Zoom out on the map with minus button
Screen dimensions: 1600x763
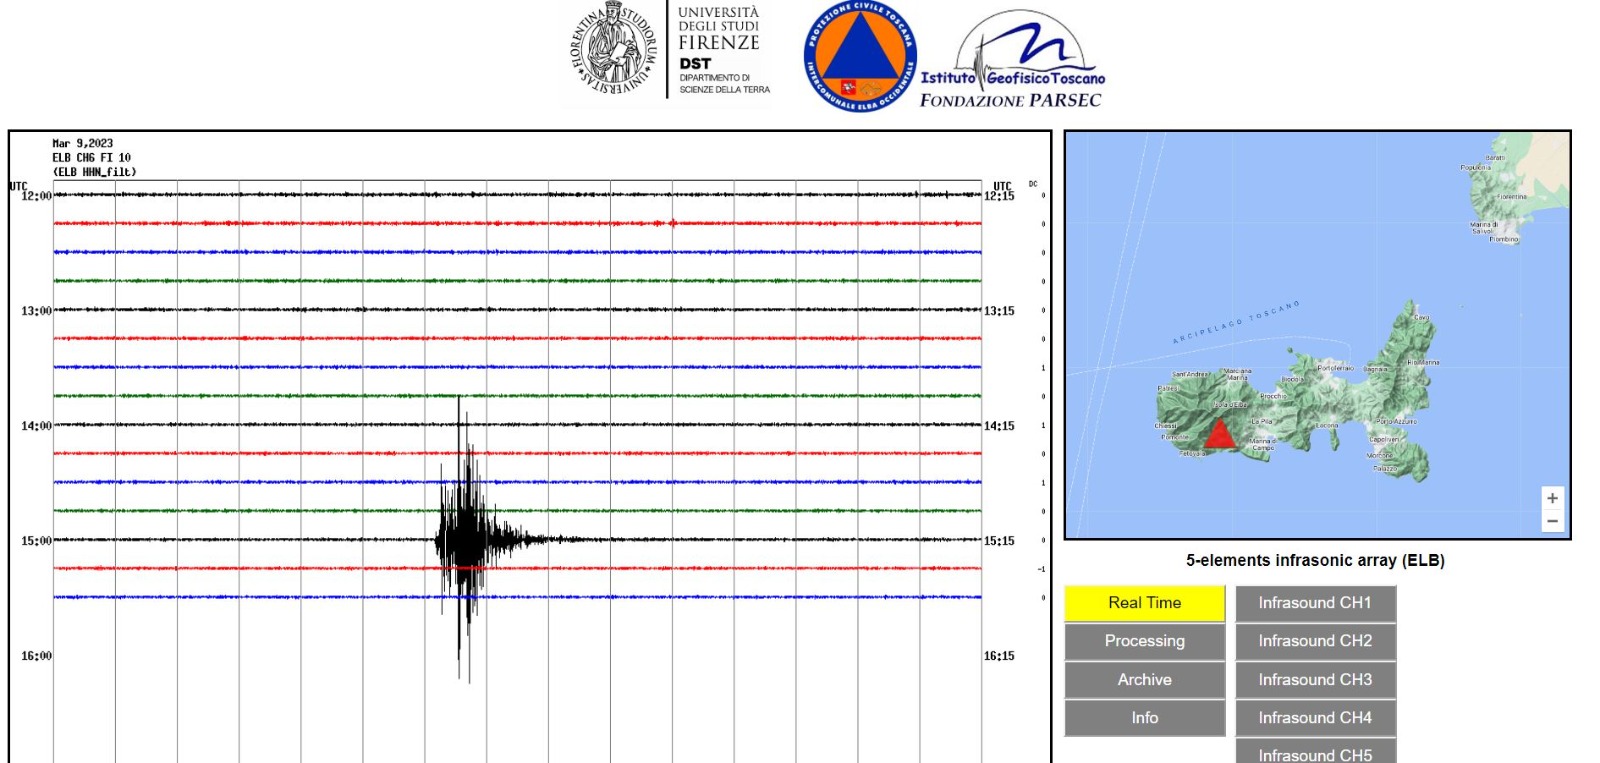coord(1552,521)
